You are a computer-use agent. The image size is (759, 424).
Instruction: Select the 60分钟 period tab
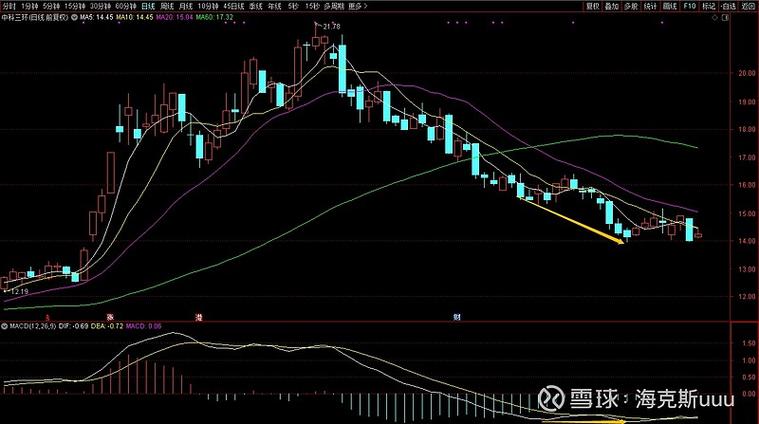(126, 6)
